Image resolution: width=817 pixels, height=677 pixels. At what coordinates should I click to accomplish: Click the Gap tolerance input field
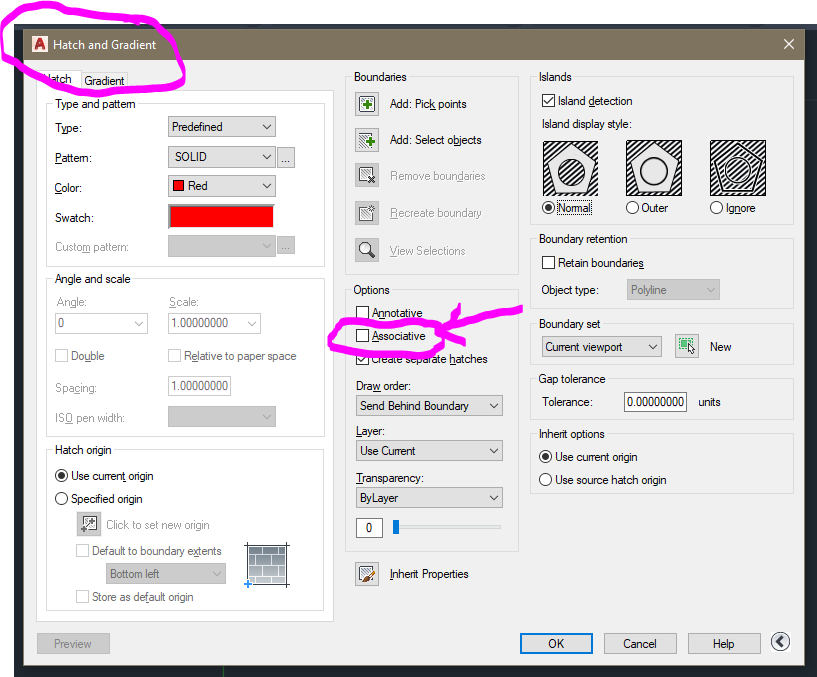point(654,402)
